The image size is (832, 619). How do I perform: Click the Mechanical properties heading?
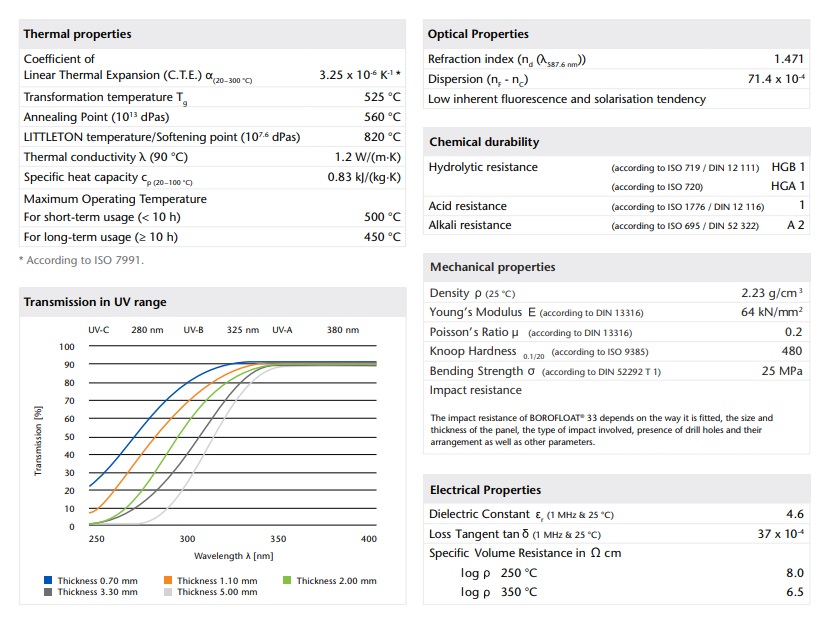(x=492, y=267)
